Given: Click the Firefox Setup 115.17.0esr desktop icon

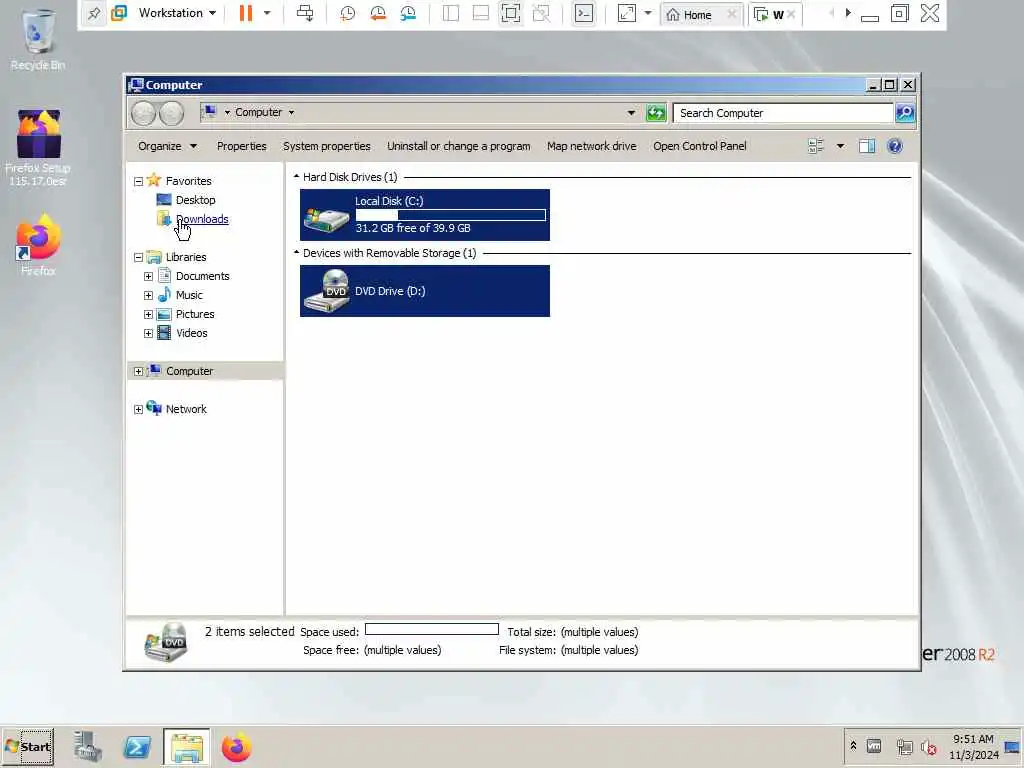Looking at the screenshot, I should click(38, 148).
